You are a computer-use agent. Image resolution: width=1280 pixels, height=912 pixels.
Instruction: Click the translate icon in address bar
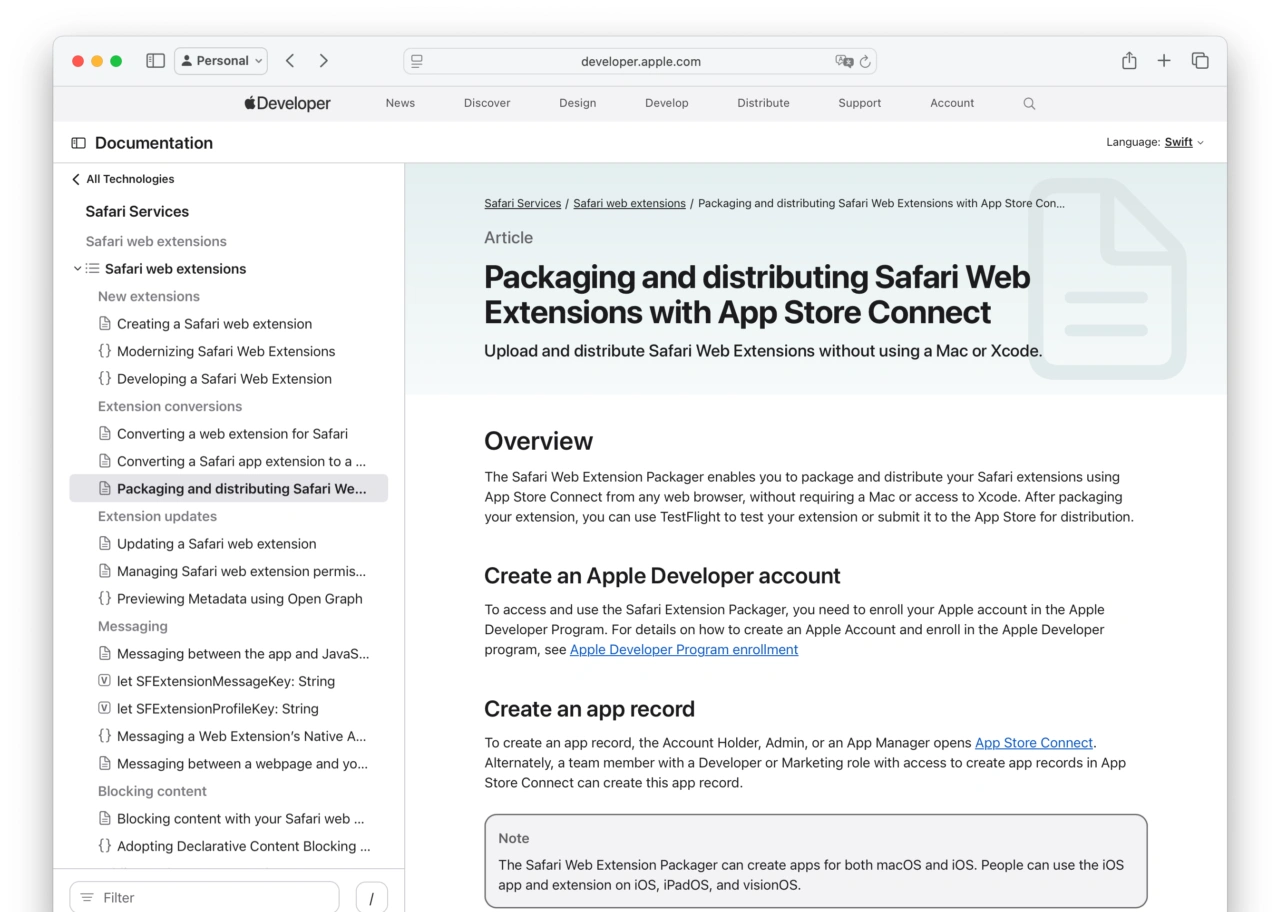point(844,61)
